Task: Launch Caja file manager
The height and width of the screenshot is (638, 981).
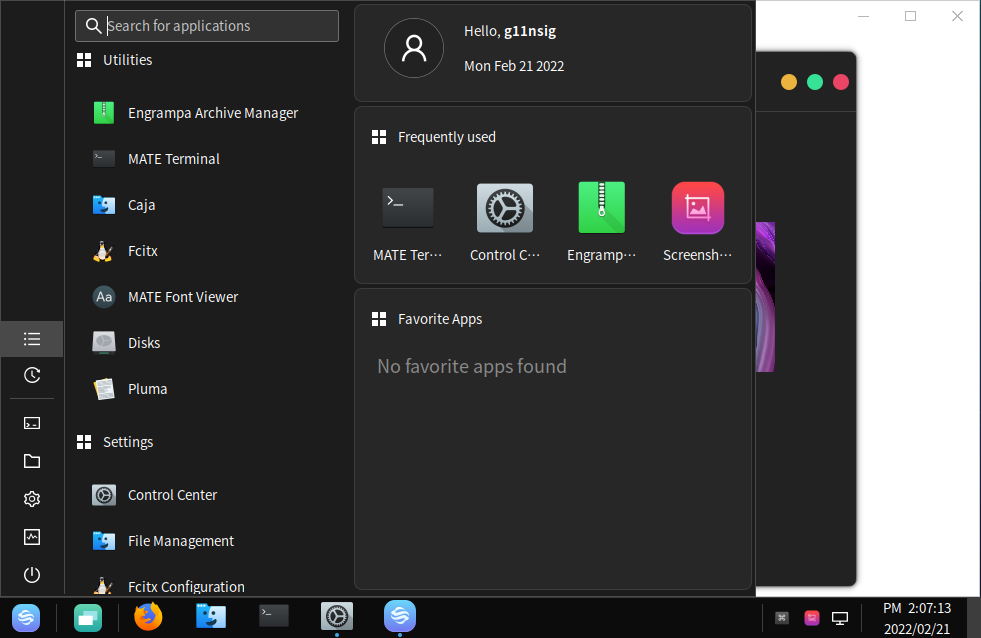Action: point(142,204)
